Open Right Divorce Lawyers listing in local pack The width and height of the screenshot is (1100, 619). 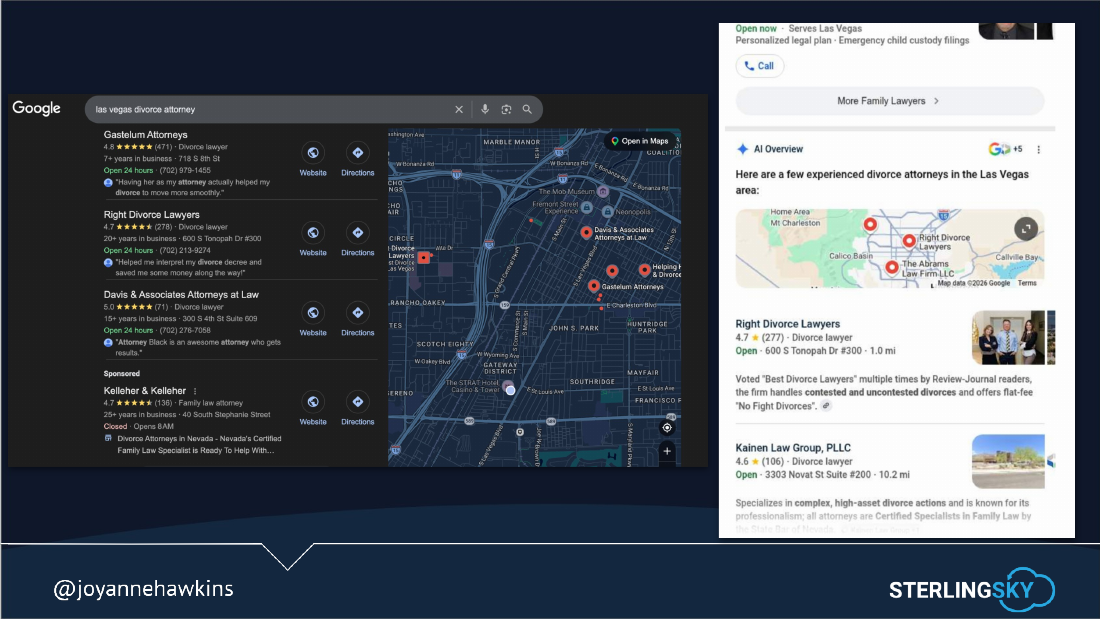click(152, 215)
